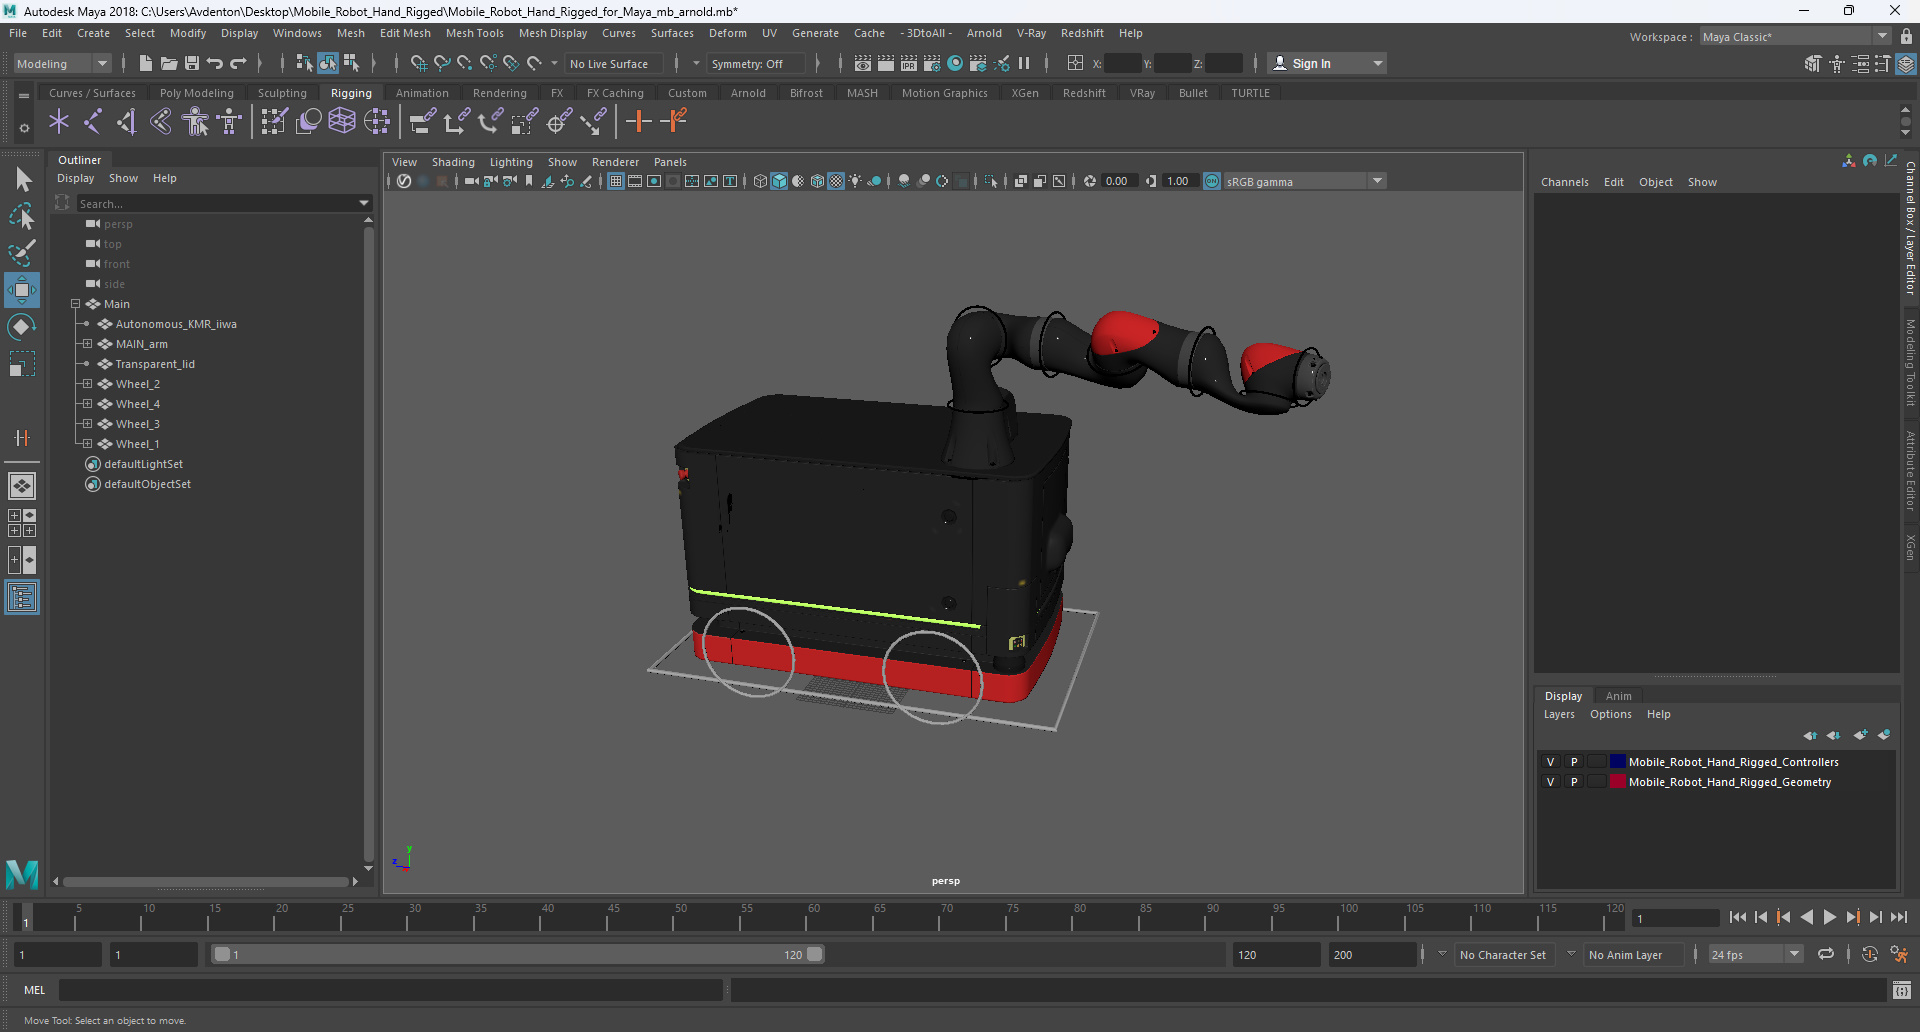Click the Create Joints shelf icon
The width and height of the screenshot is (1920, 1032).
(93, 122)
